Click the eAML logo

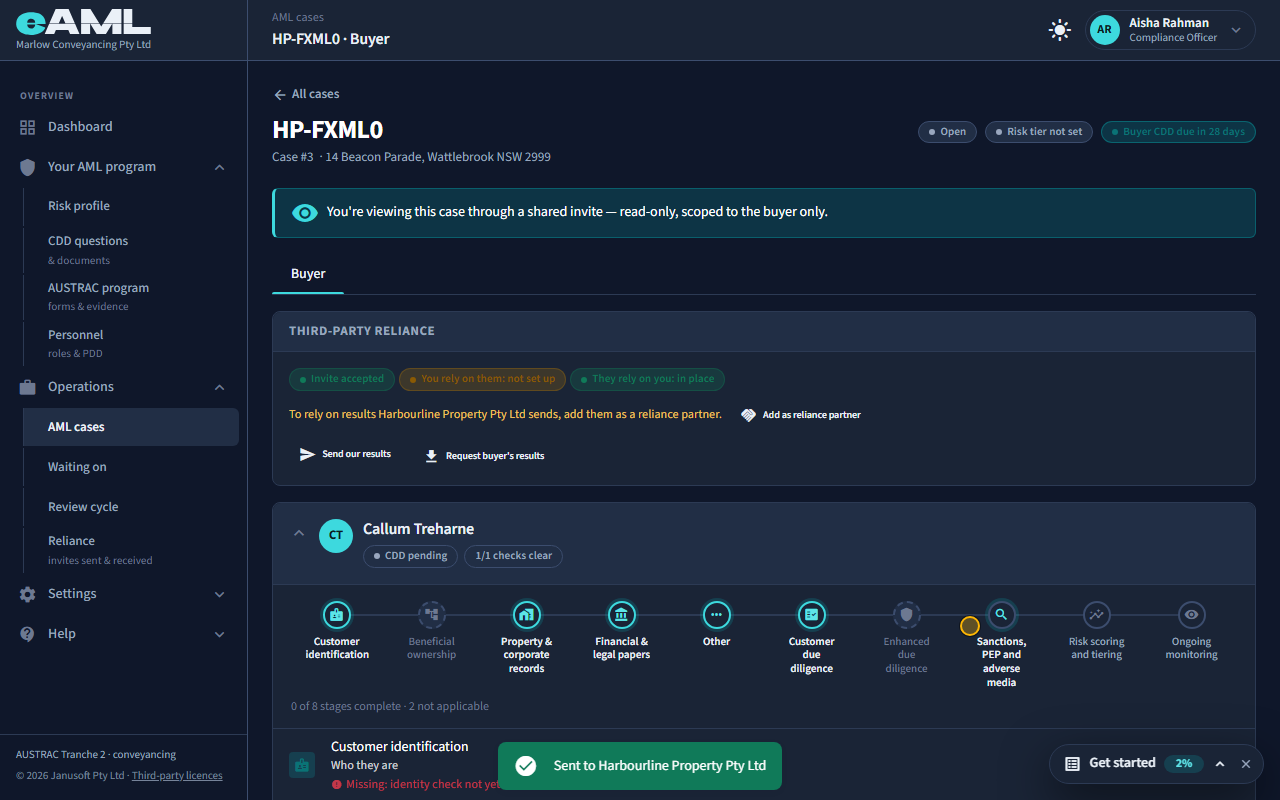click(x=83, y=24)
